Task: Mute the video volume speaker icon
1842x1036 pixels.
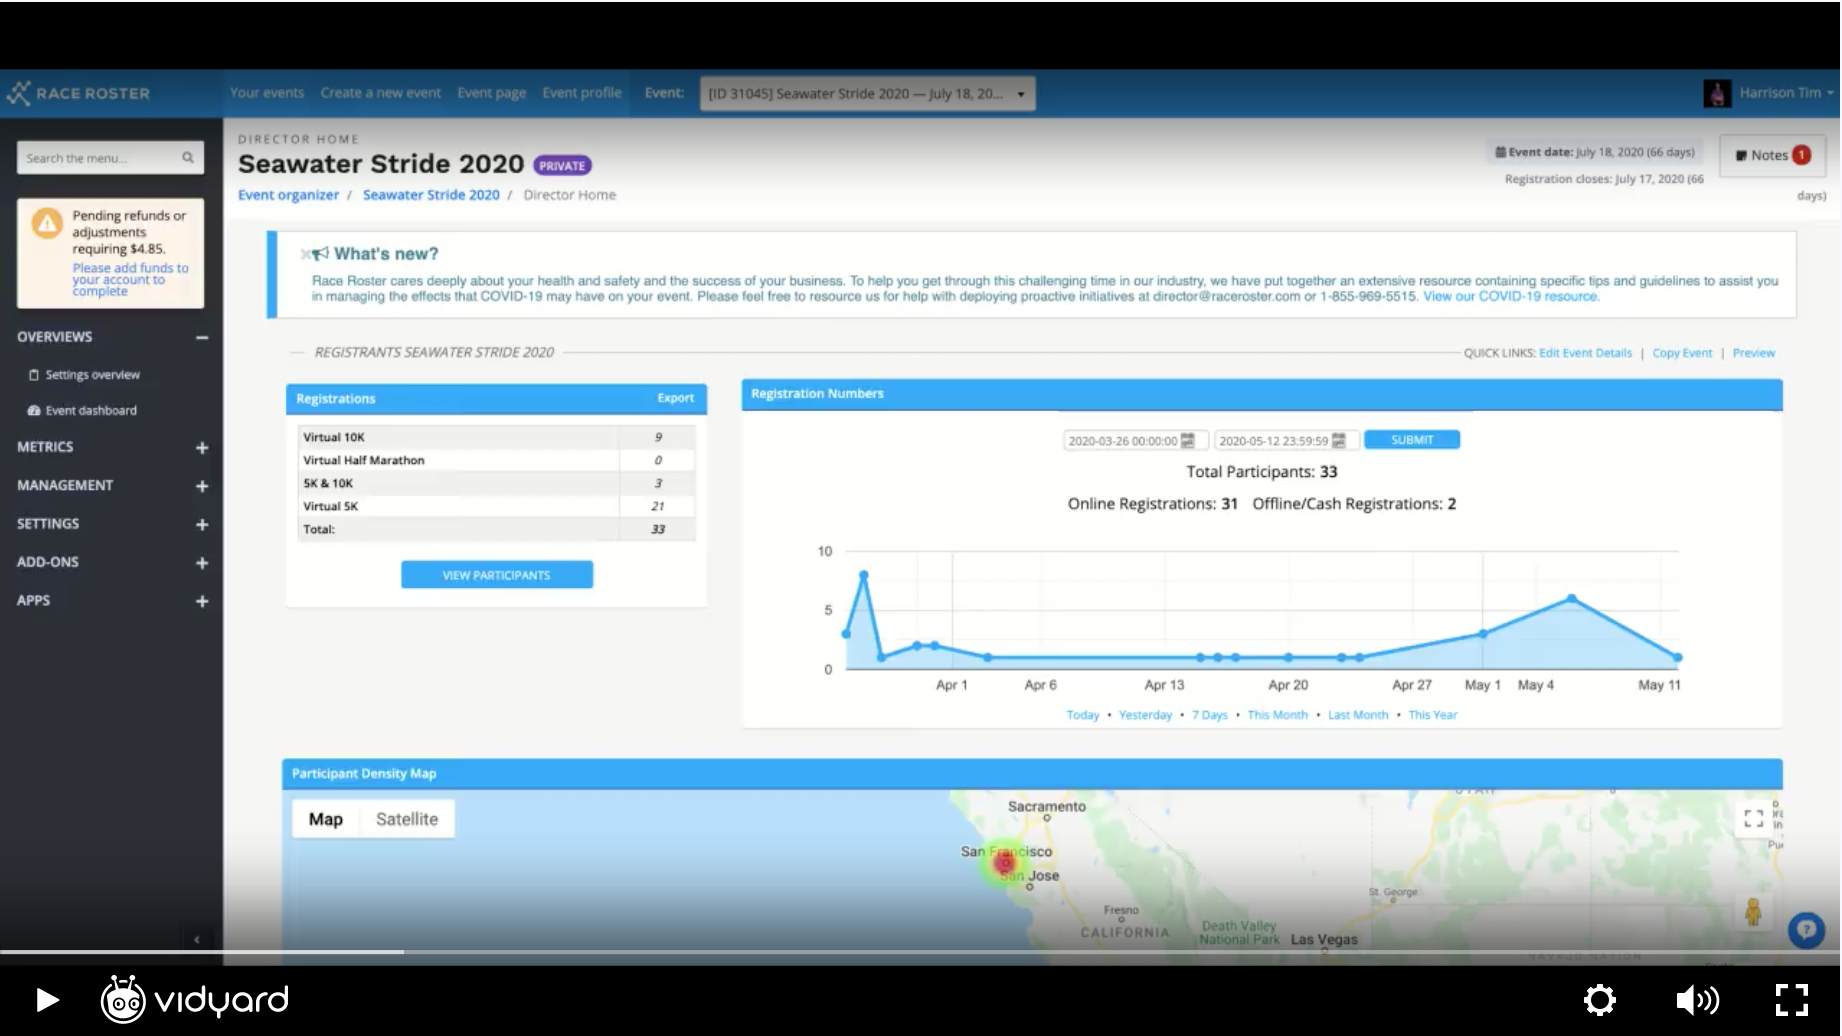Action: click(1696, 999)
